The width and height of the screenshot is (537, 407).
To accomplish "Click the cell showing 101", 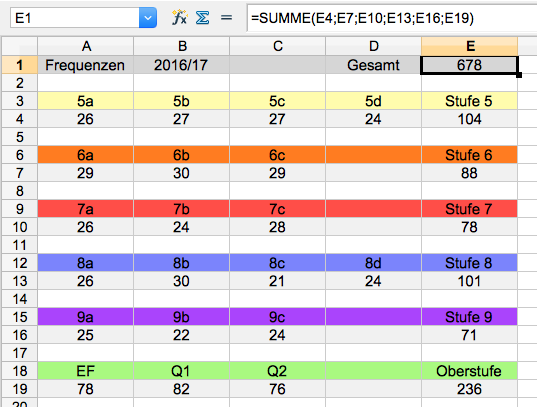I will pos(469,281).
